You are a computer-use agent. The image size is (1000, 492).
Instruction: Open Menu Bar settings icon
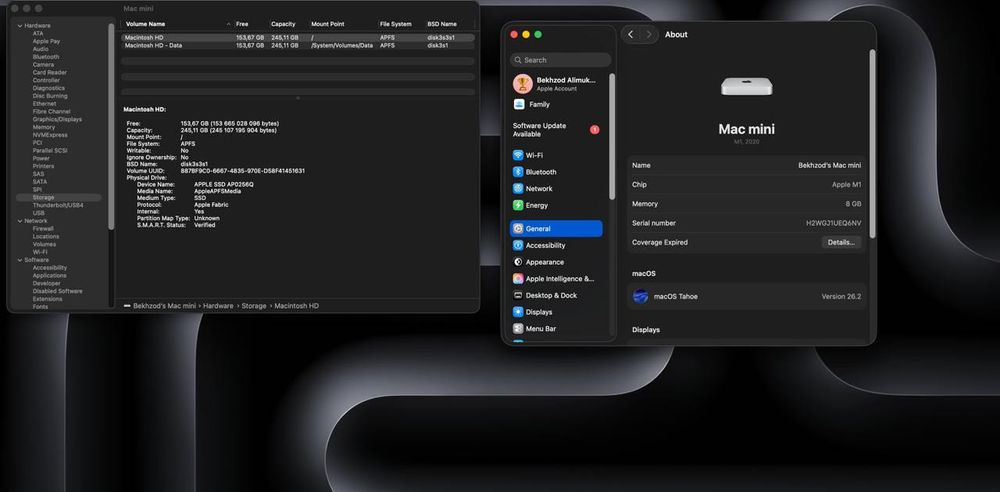click(518, 329)
